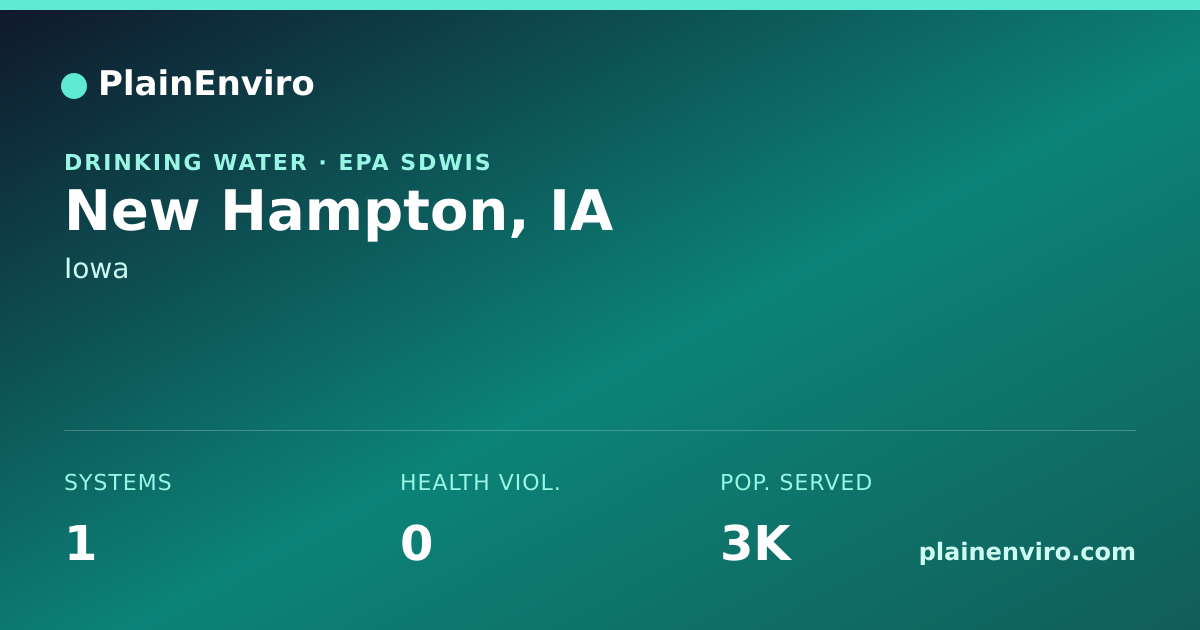The width and height of the screenshot is (1200, 630).
Task: Click the New Hampton, IA heading
Action: 338,212
